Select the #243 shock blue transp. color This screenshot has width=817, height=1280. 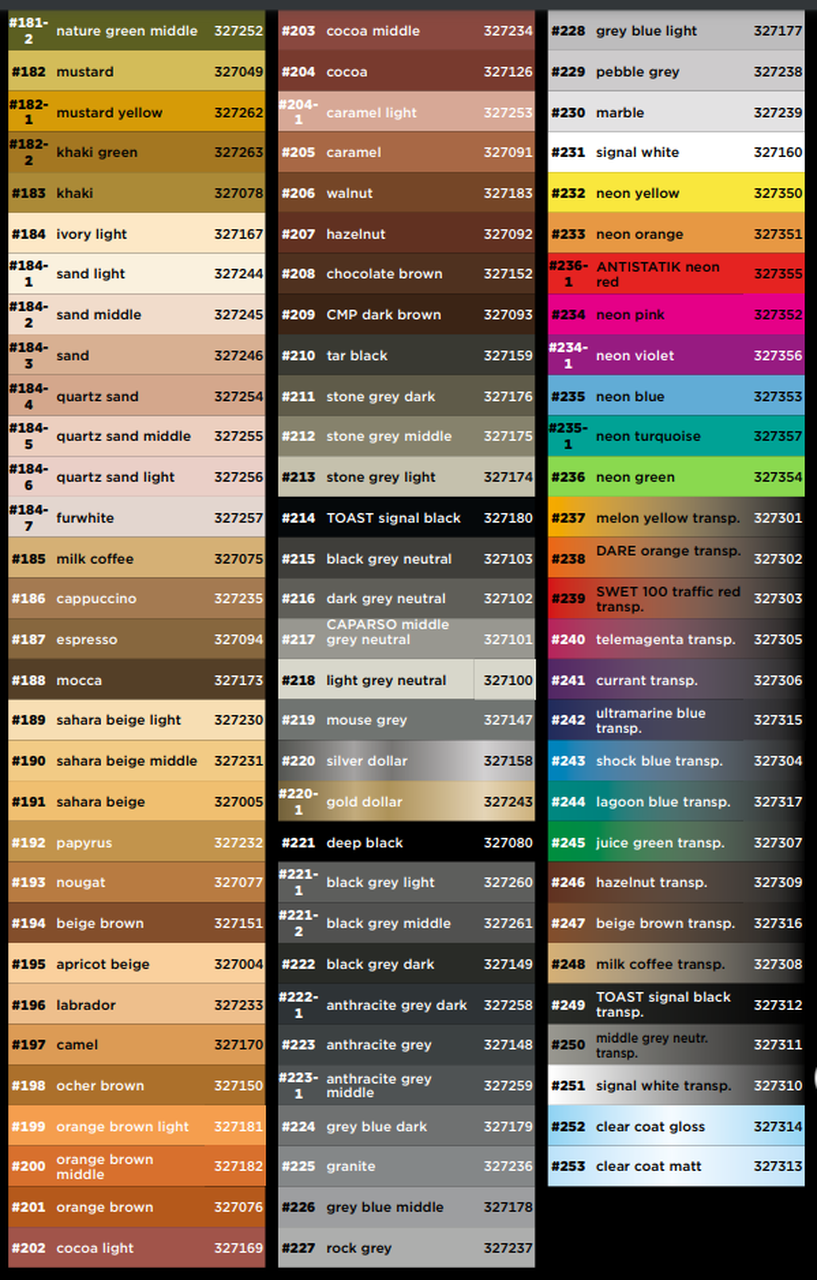click(676, 761)
